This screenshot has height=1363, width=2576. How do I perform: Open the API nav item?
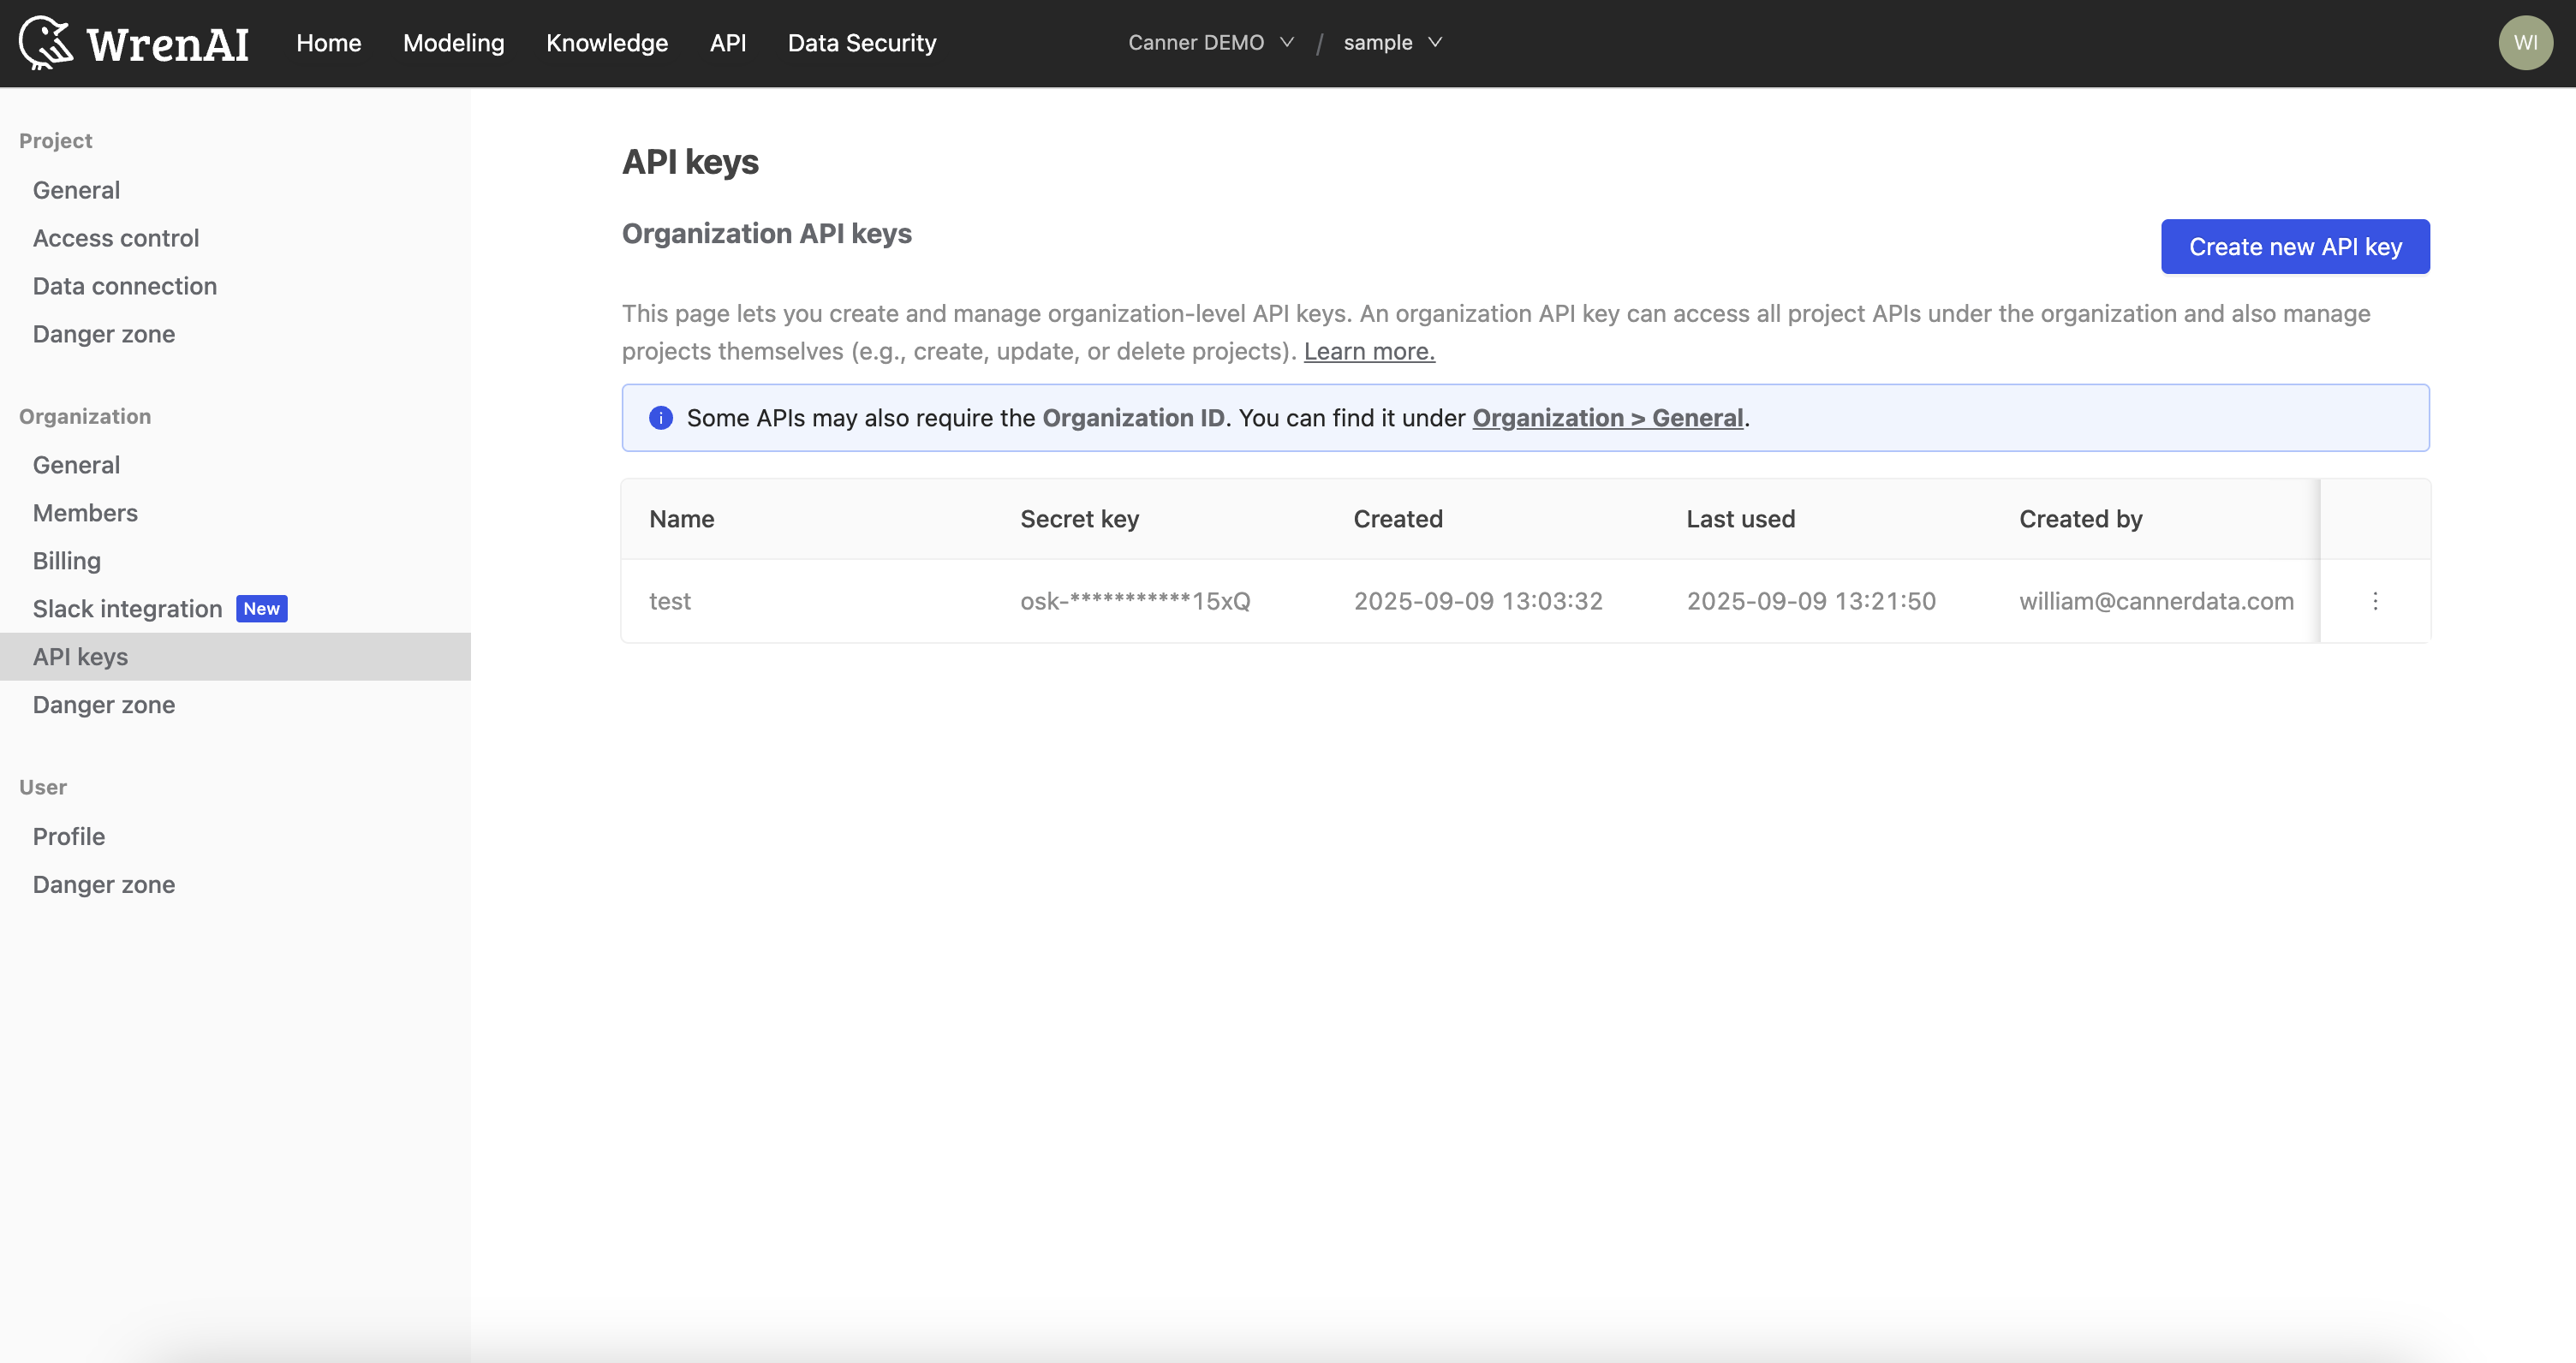click(x=728, y=43)
